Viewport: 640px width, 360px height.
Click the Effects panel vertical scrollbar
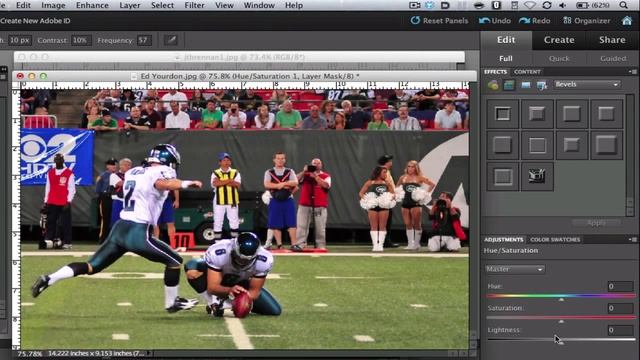click(x=630, y=155)
